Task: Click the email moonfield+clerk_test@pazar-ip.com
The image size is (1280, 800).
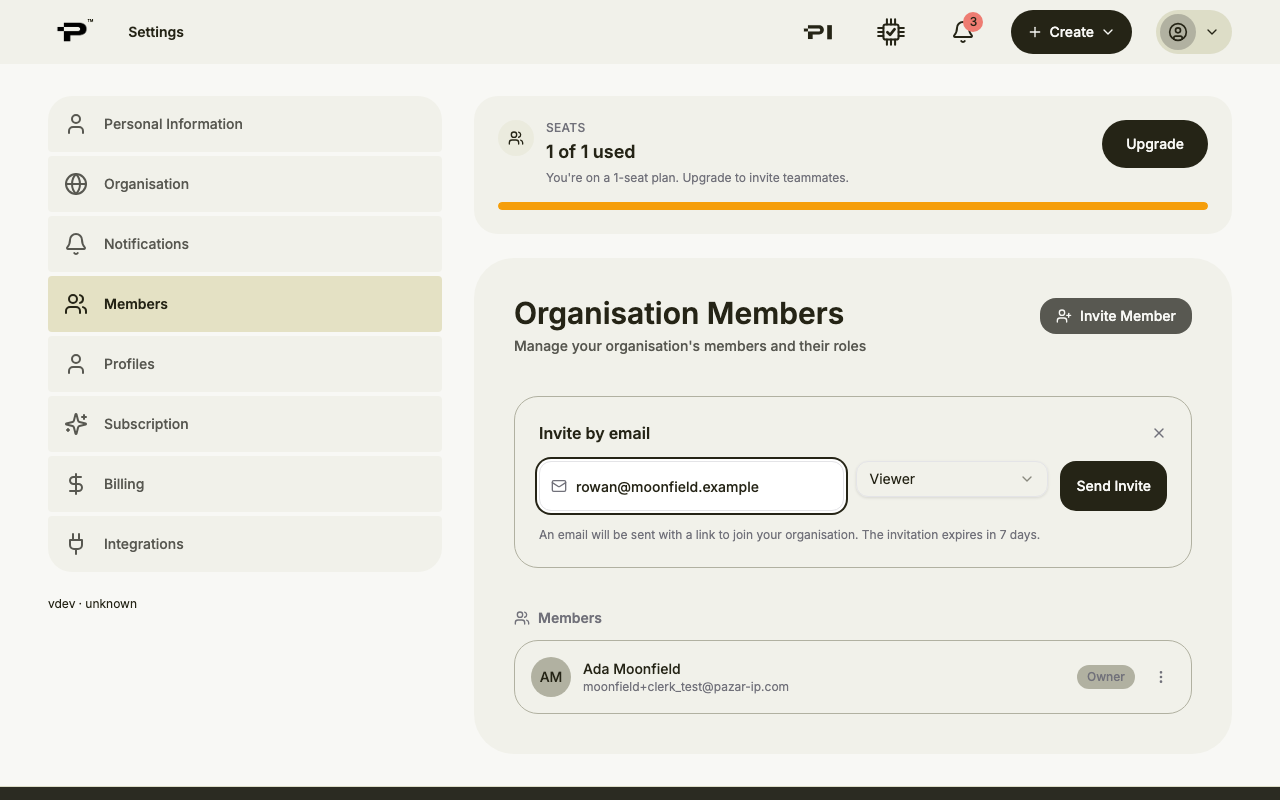Action: [686, 687]
